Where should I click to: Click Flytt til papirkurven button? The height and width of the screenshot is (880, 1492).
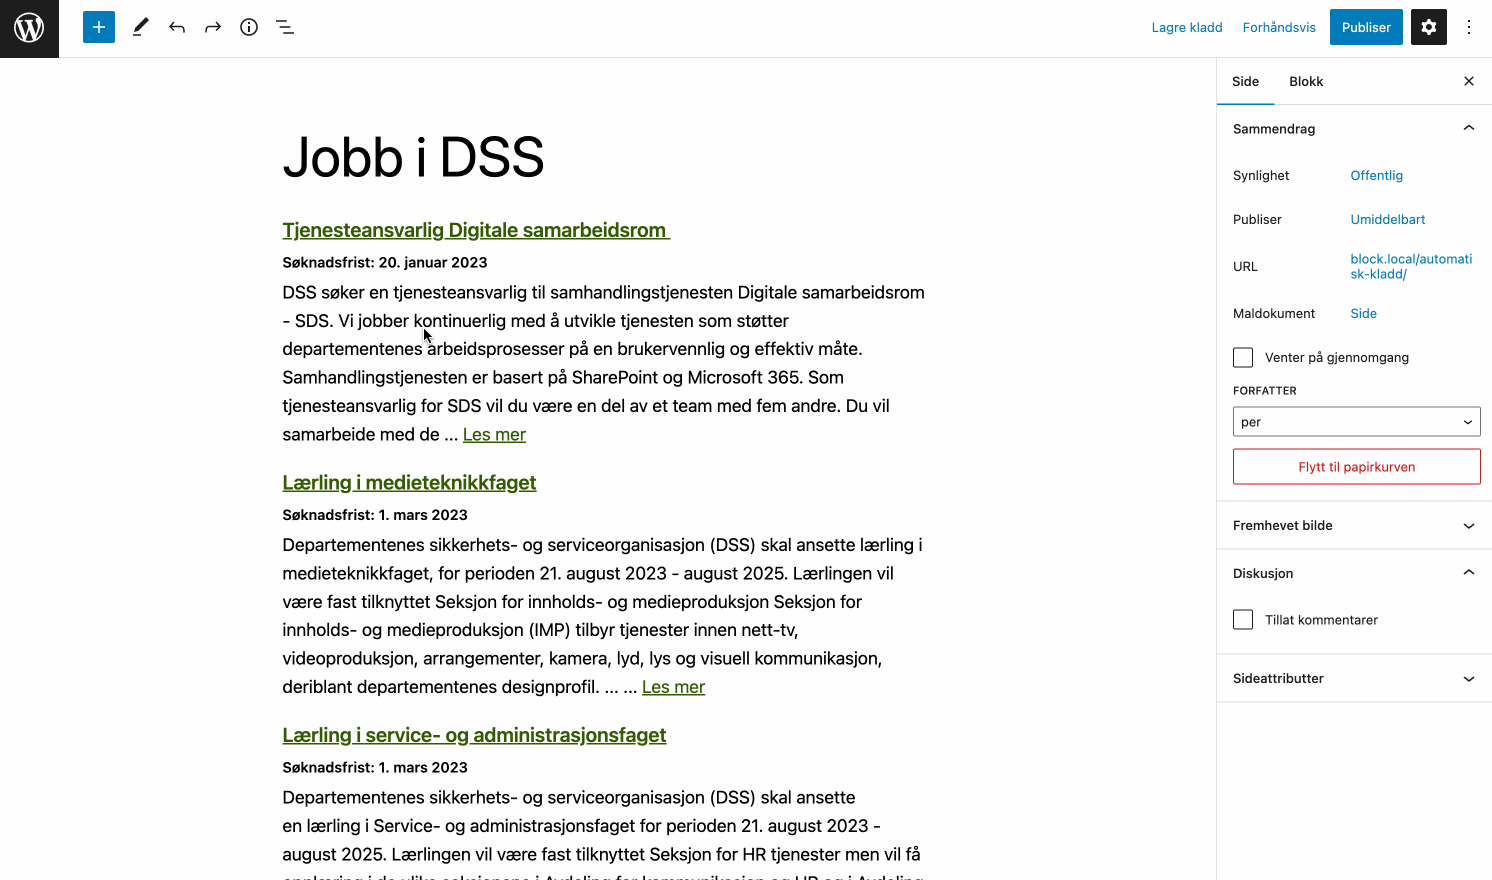1356,467
